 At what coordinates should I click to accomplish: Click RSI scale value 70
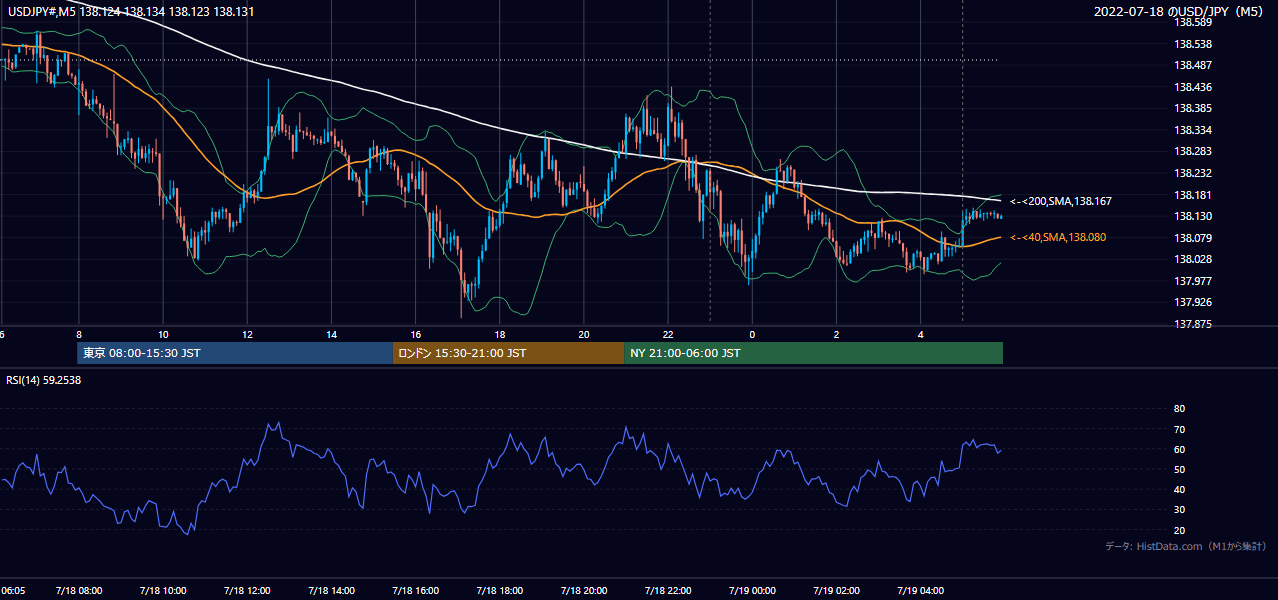(1180, 429)
